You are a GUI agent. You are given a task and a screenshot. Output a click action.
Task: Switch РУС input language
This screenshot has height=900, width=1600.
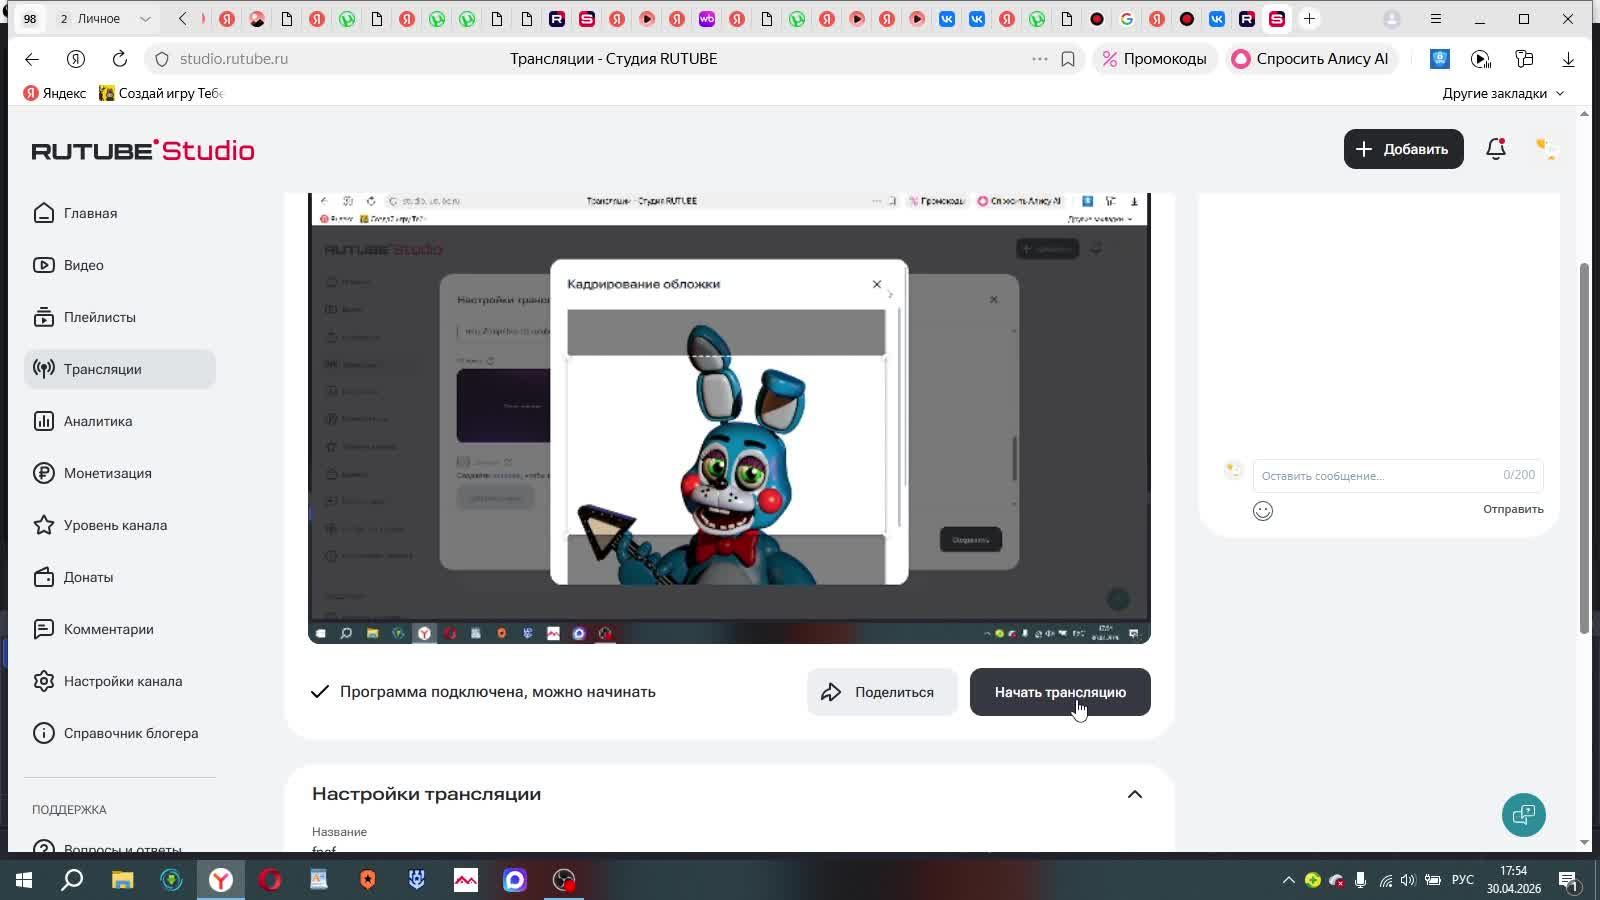(x=1463, y=880)
